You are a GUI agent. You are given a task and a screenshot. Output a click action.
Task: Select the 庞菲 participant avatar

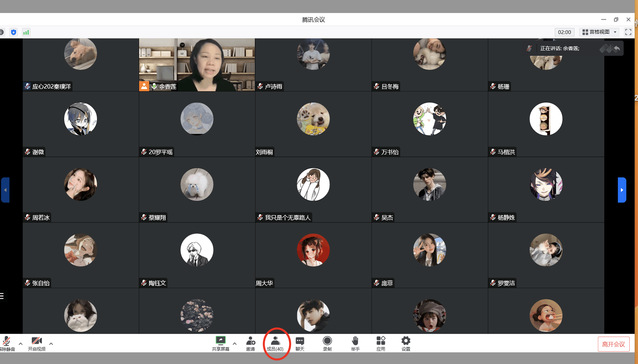tap(429, 250)
